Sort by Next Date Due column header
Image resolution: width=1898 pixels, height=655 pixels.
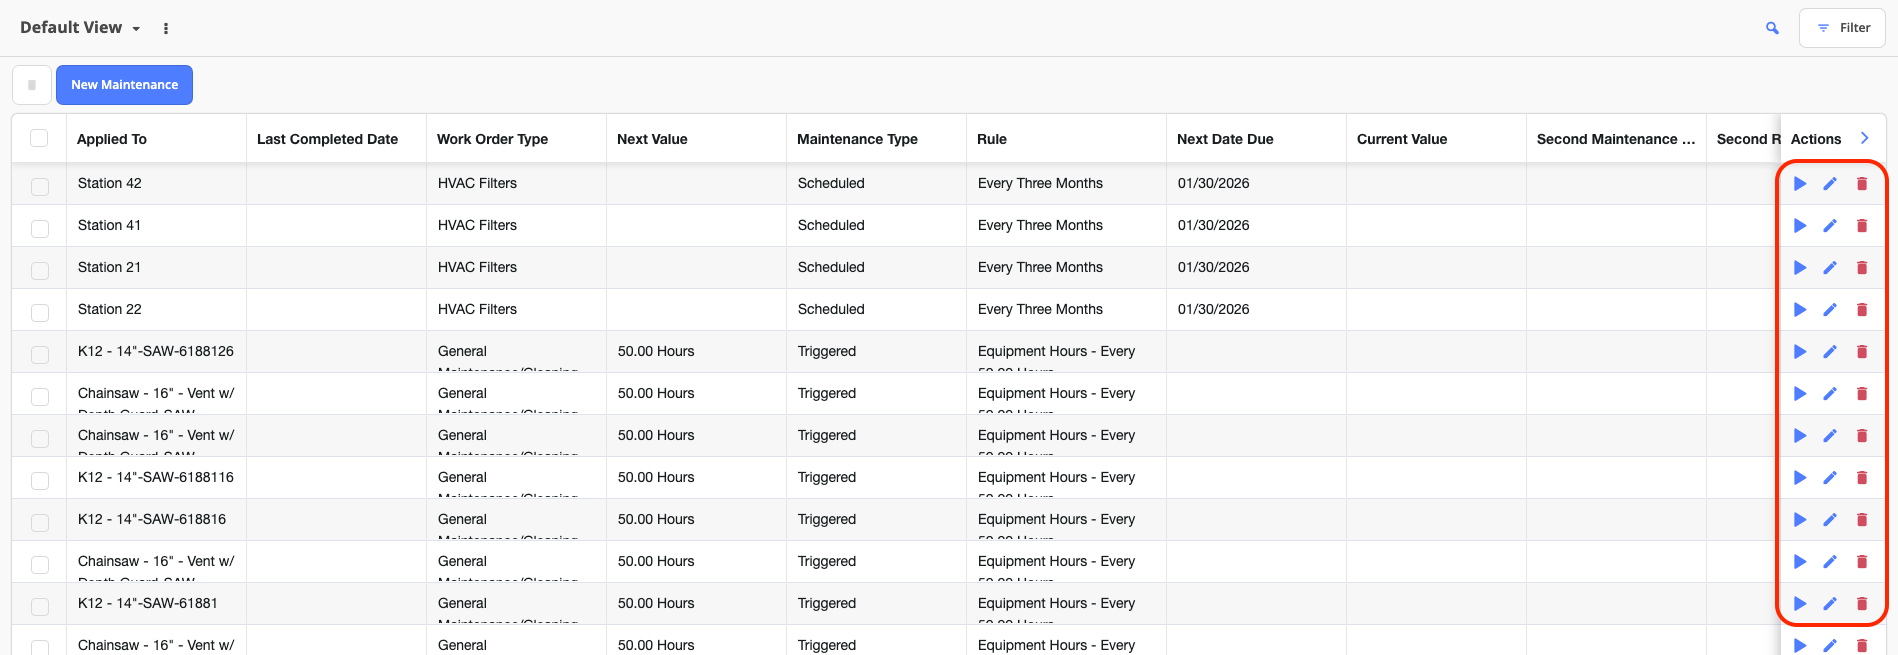point(1225,139)
